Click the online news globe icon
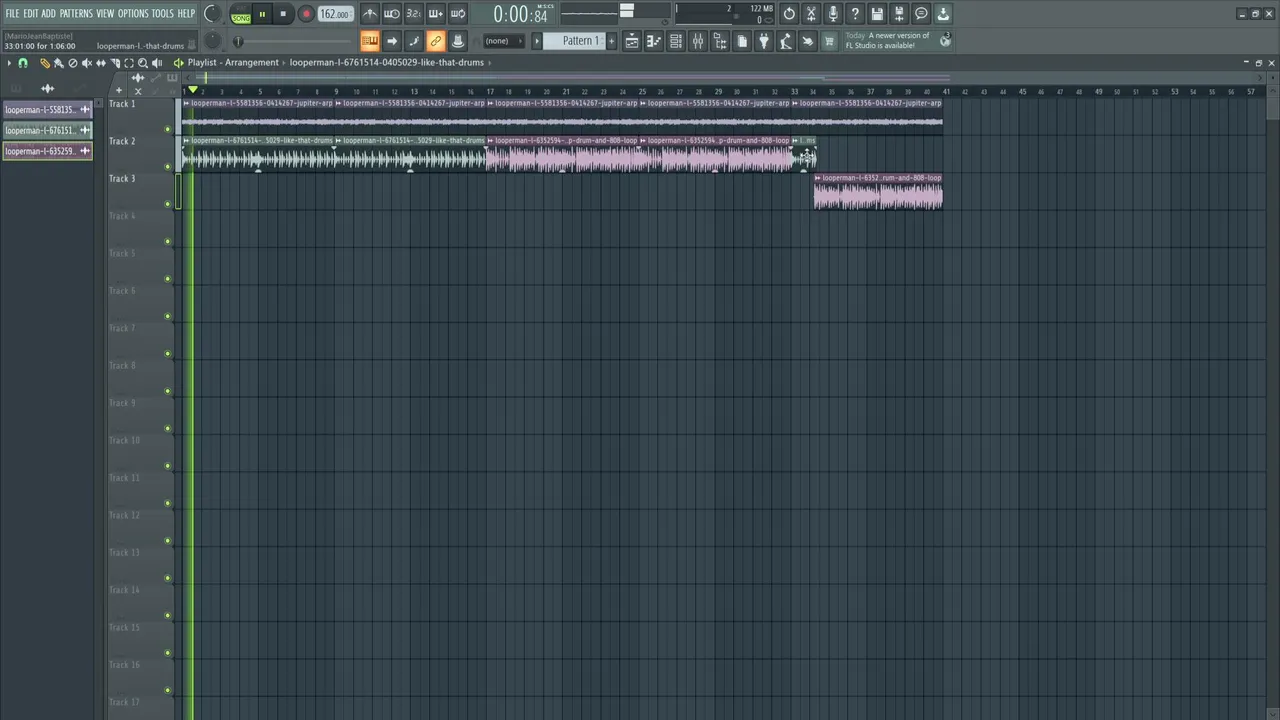This screenshot has width=1280, height=720. 945,41
